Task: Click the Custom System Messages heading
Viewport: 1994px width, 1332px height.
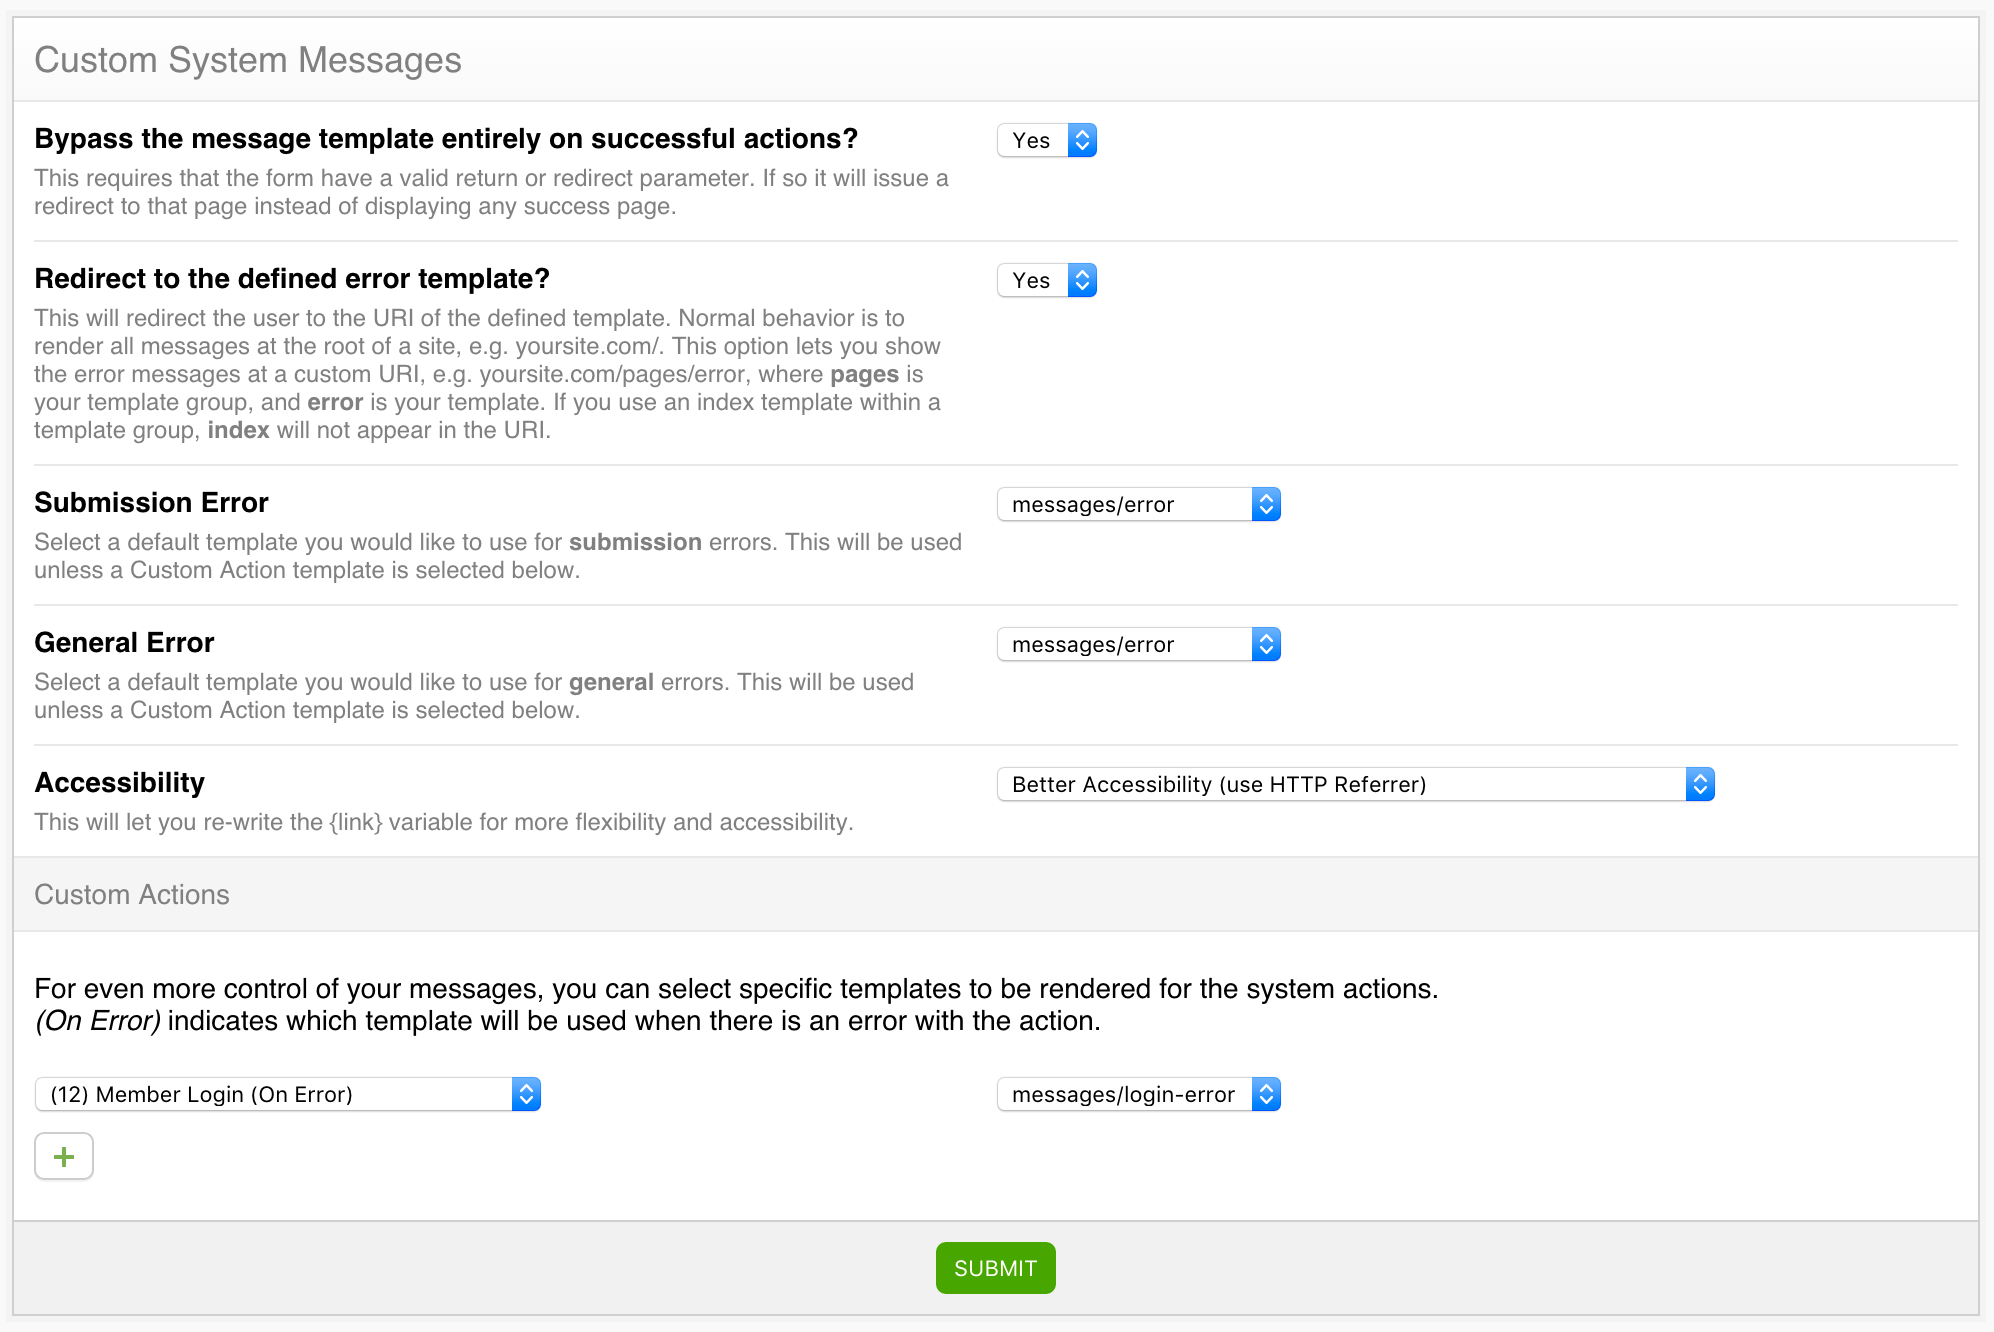Action: 248,60
